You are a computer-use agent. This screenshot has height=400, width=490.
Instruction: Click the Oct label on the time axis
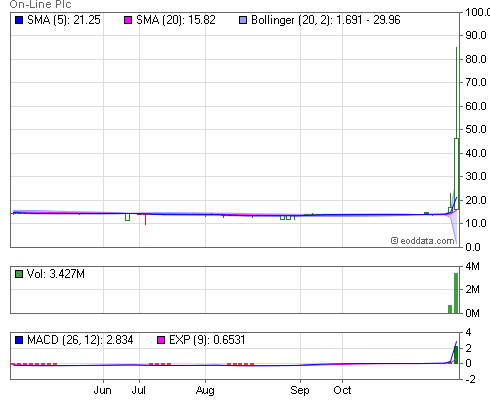coord(342,390)
